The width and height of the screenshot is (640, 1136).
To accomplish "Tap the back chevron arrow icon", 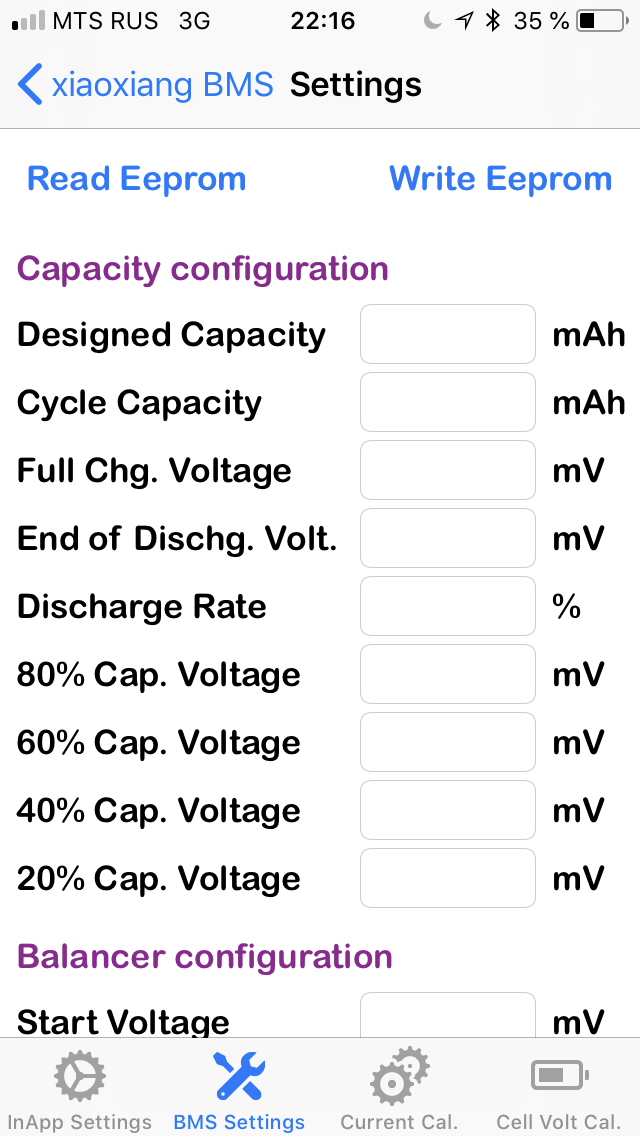I will (x=30, y=85).
